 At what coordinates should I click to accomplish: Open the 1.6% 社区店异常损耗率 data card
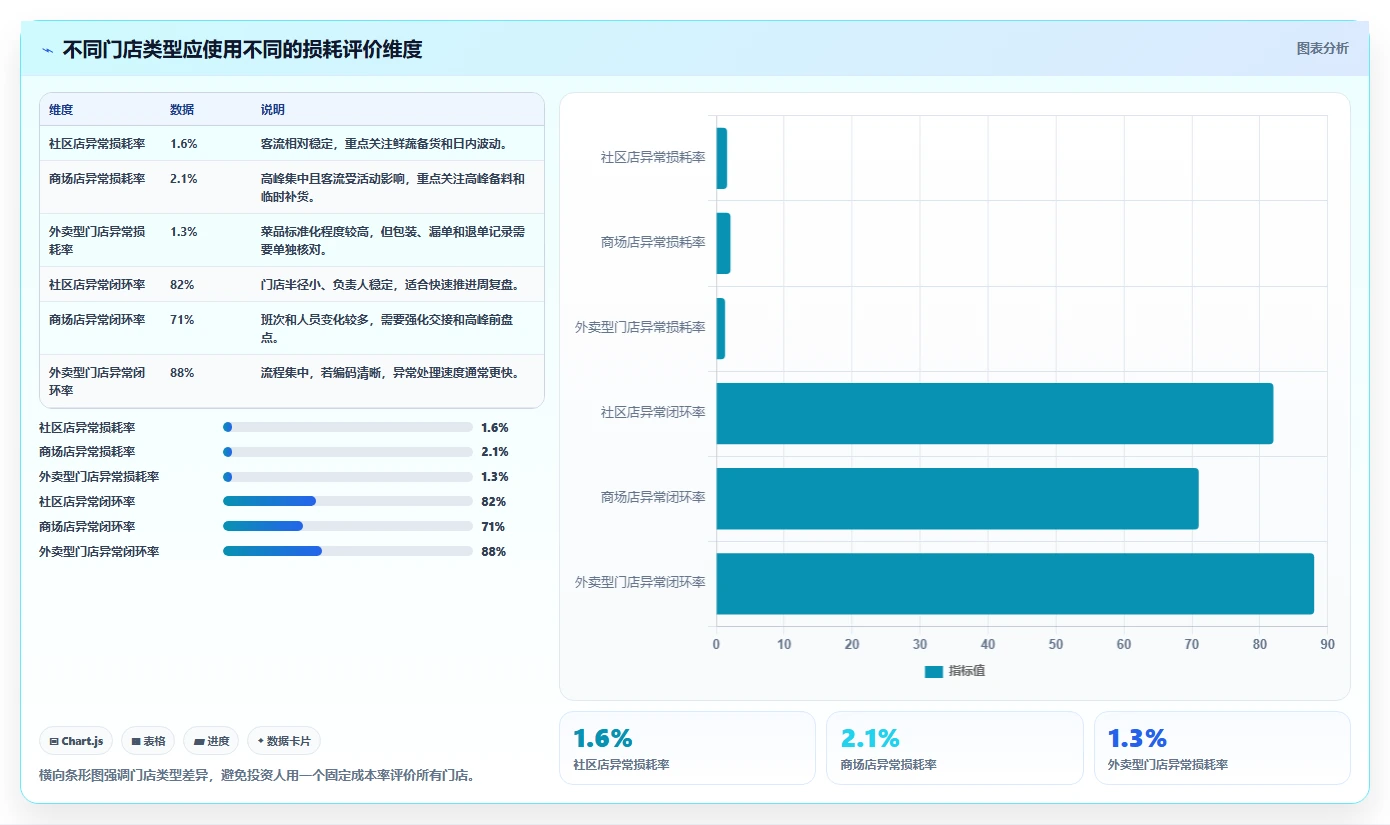pyautogui.click(x=687, y=748)
